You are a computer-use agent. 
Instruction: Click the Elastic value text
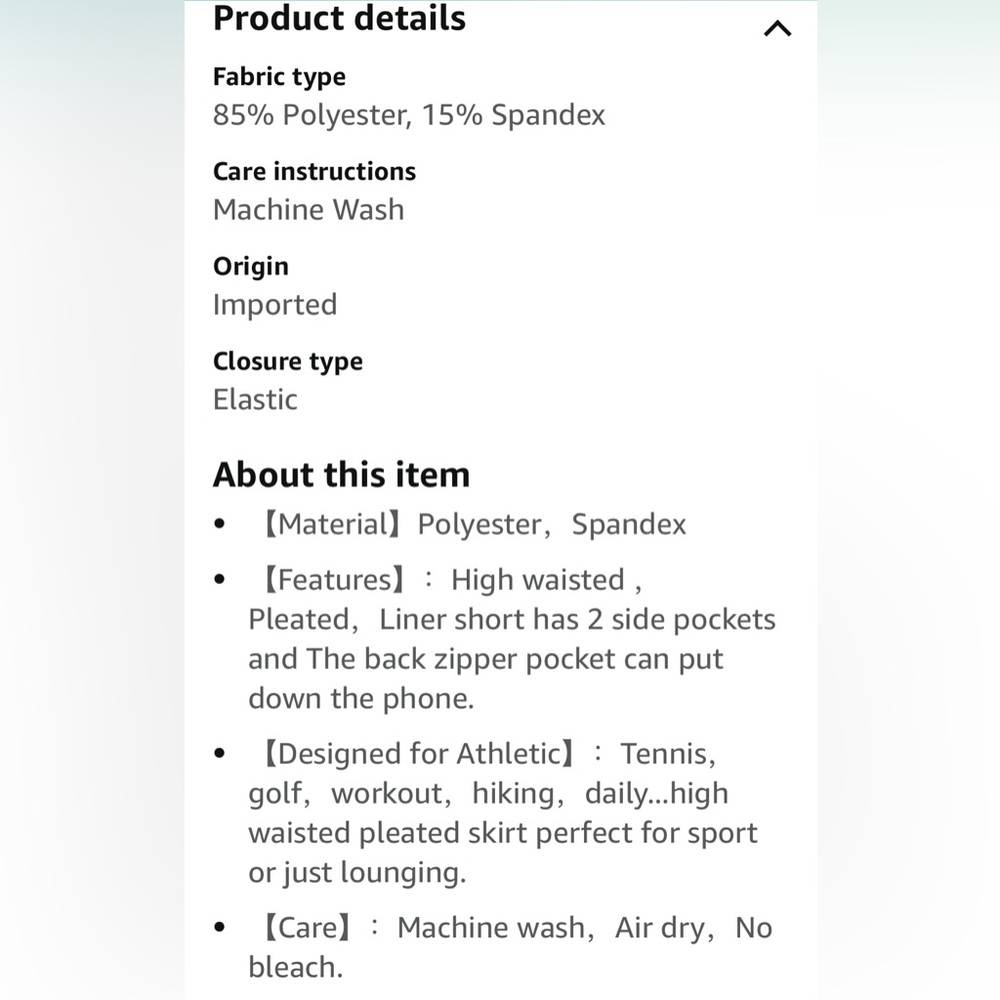[255, 400]
